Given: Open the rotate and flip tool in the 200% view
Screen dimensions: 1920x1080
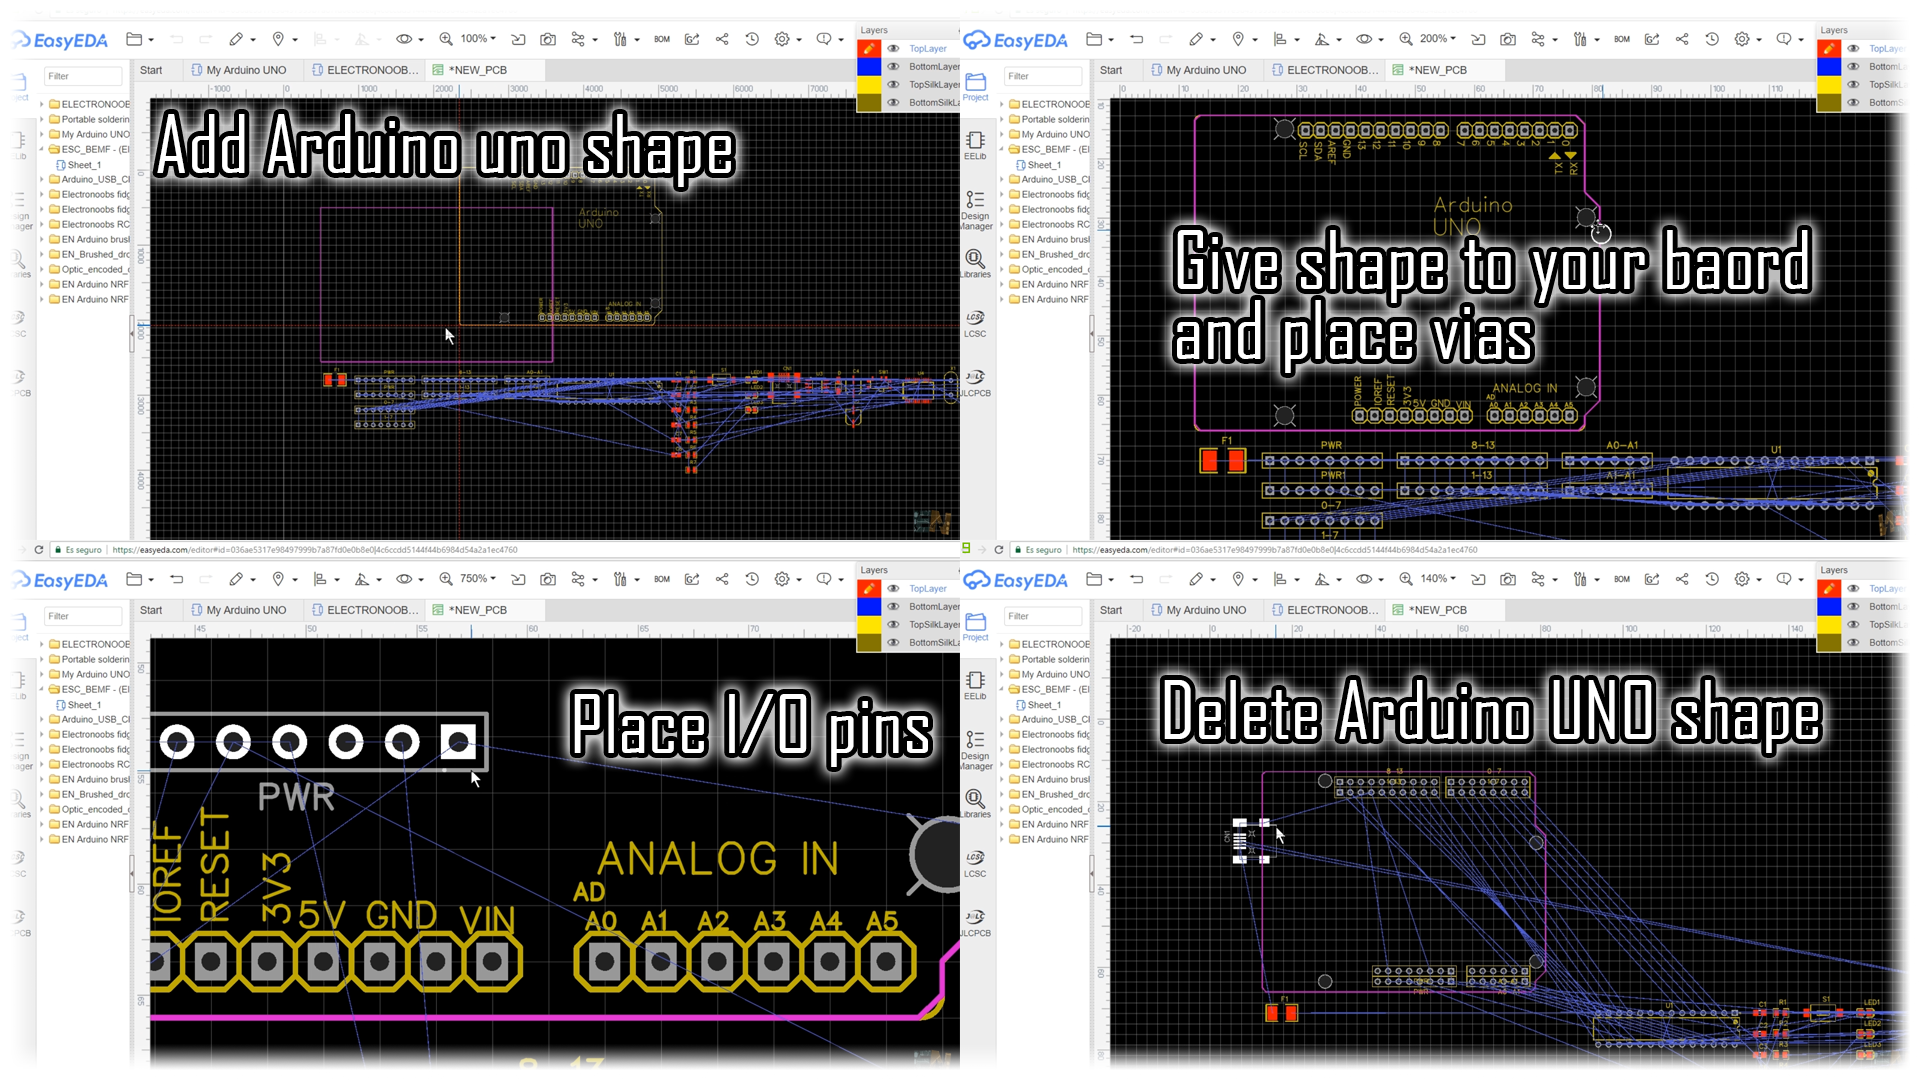Looking at the screenshot, I should click(1322, 39).
